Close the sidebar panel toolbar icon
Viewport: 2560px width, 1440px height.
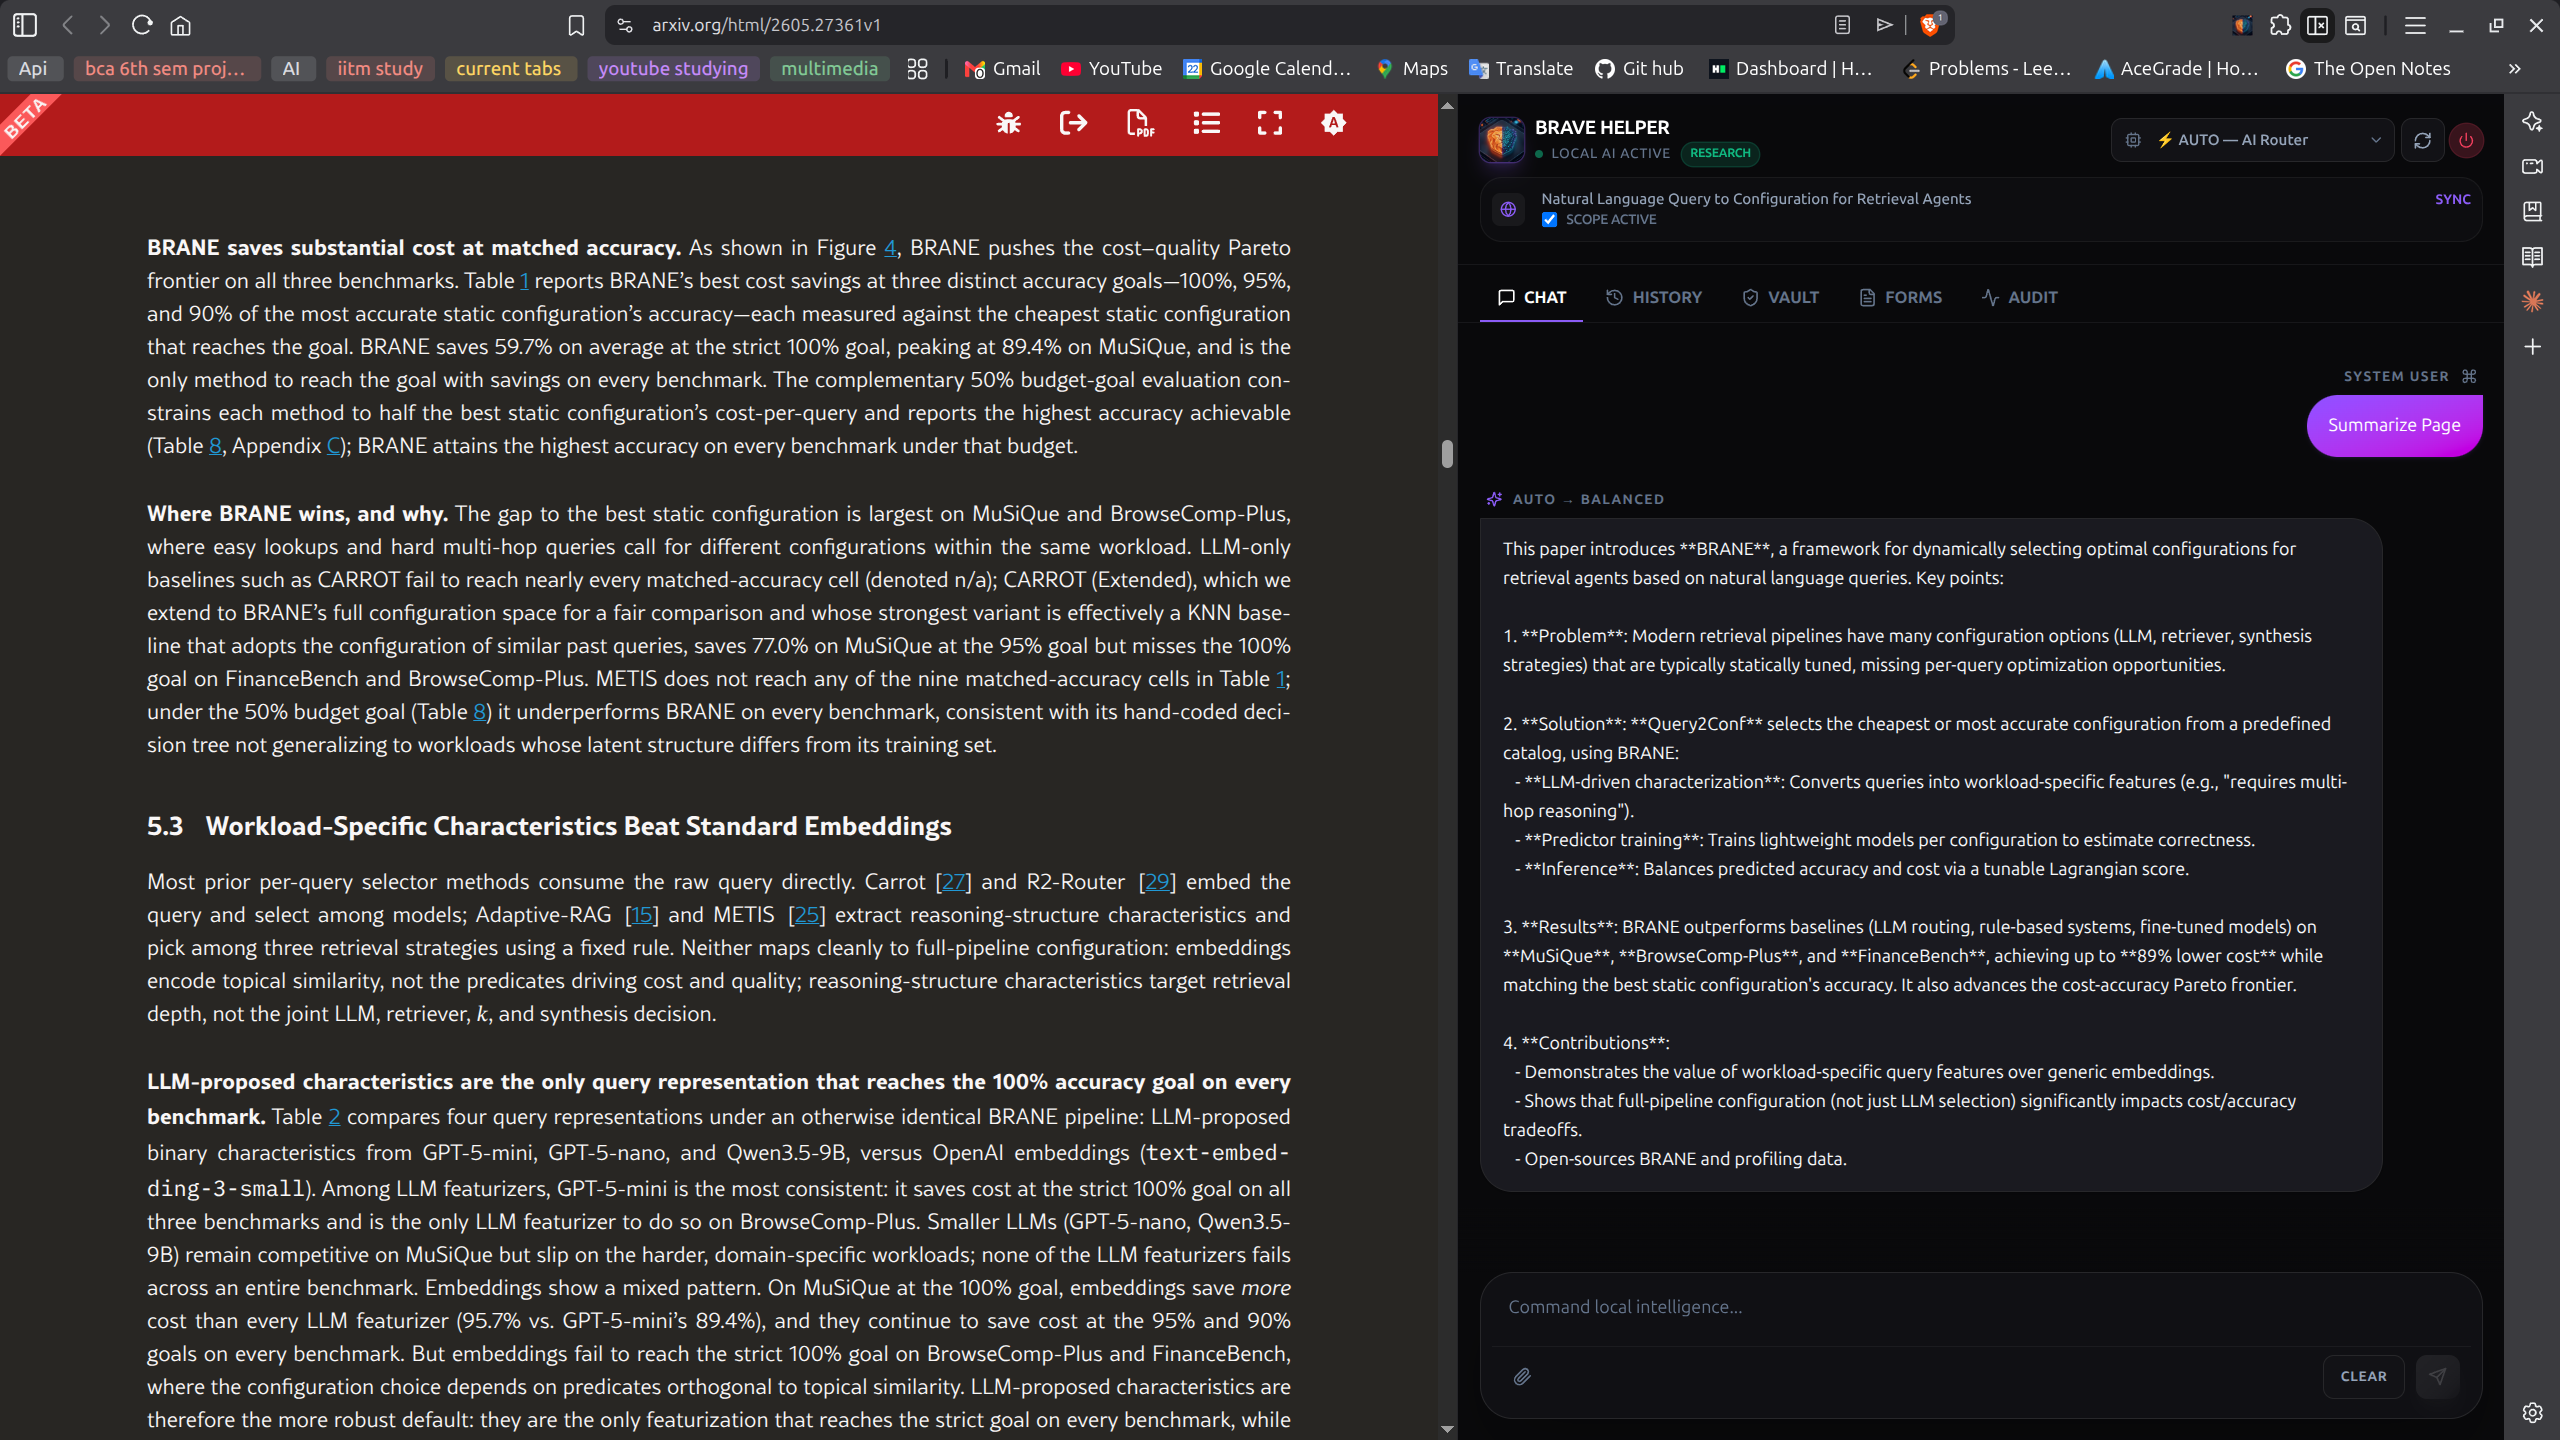click(2318, 25)
